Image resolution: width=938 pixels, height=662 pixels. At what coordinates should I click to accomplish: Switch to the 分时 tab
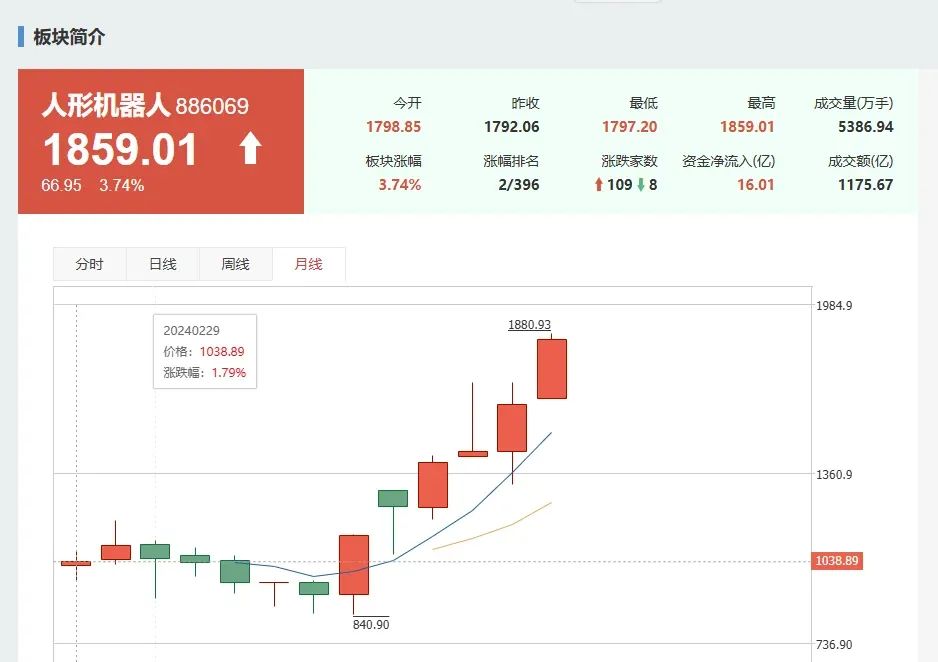click(90, 264)
